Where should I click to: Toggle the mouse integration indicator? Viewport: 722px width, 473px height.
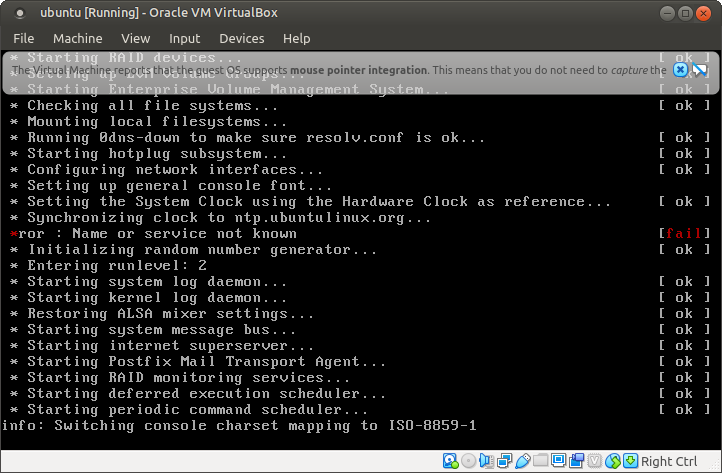pyautogui.click(x=613, y=461)
